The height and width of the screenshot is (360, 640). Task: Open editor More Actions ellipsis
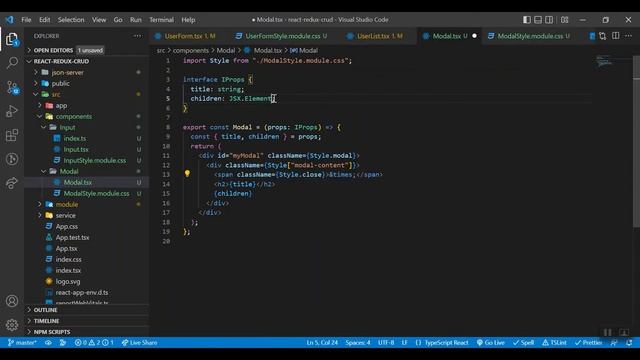[x=628, y=36]
